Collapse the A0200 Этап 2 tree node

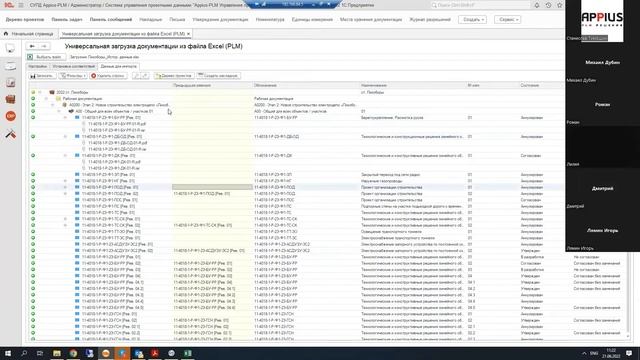[53, 105]
